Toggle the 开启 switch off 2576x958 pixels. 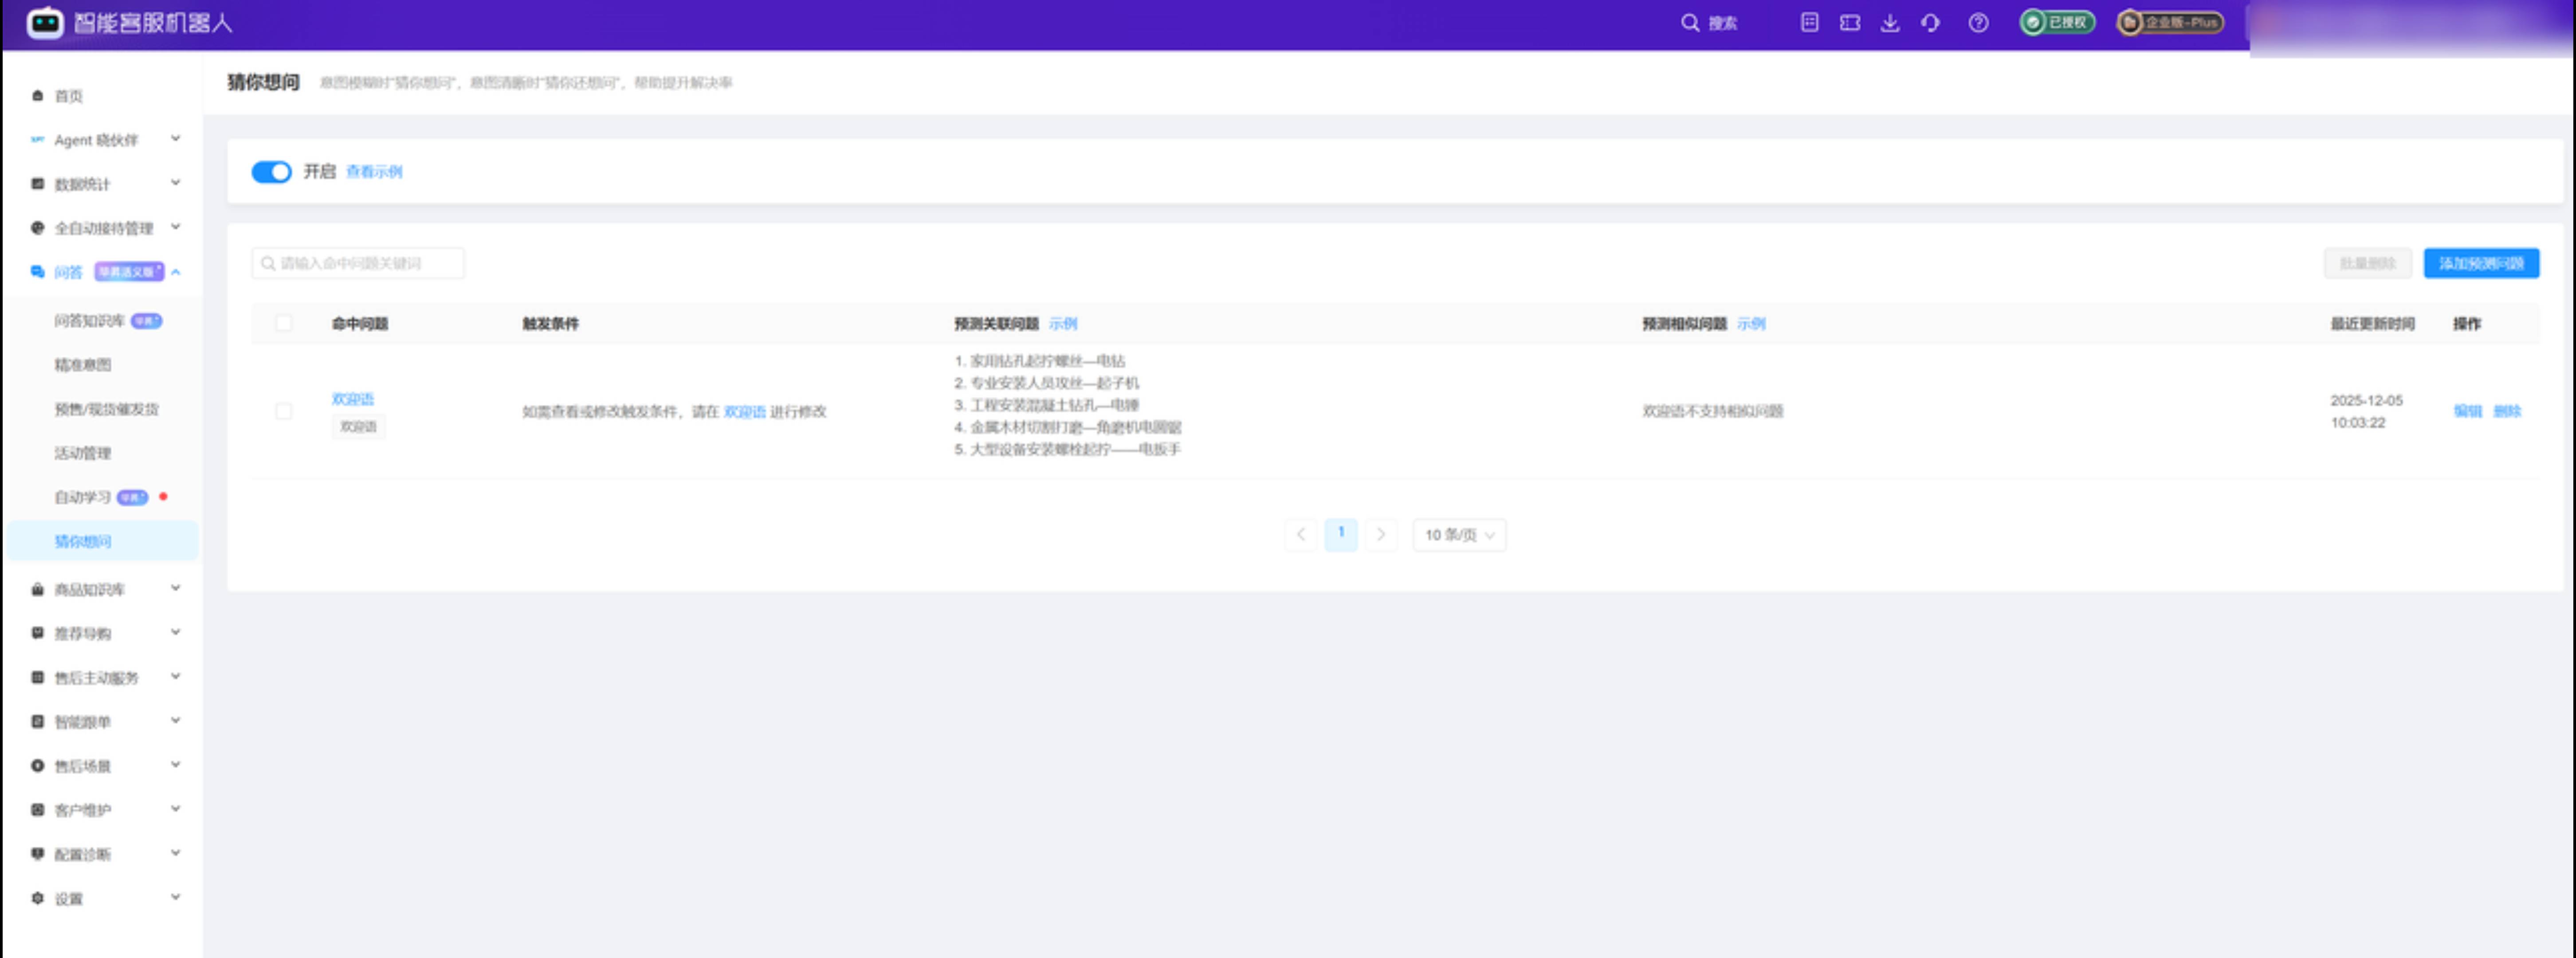(271, 172)
